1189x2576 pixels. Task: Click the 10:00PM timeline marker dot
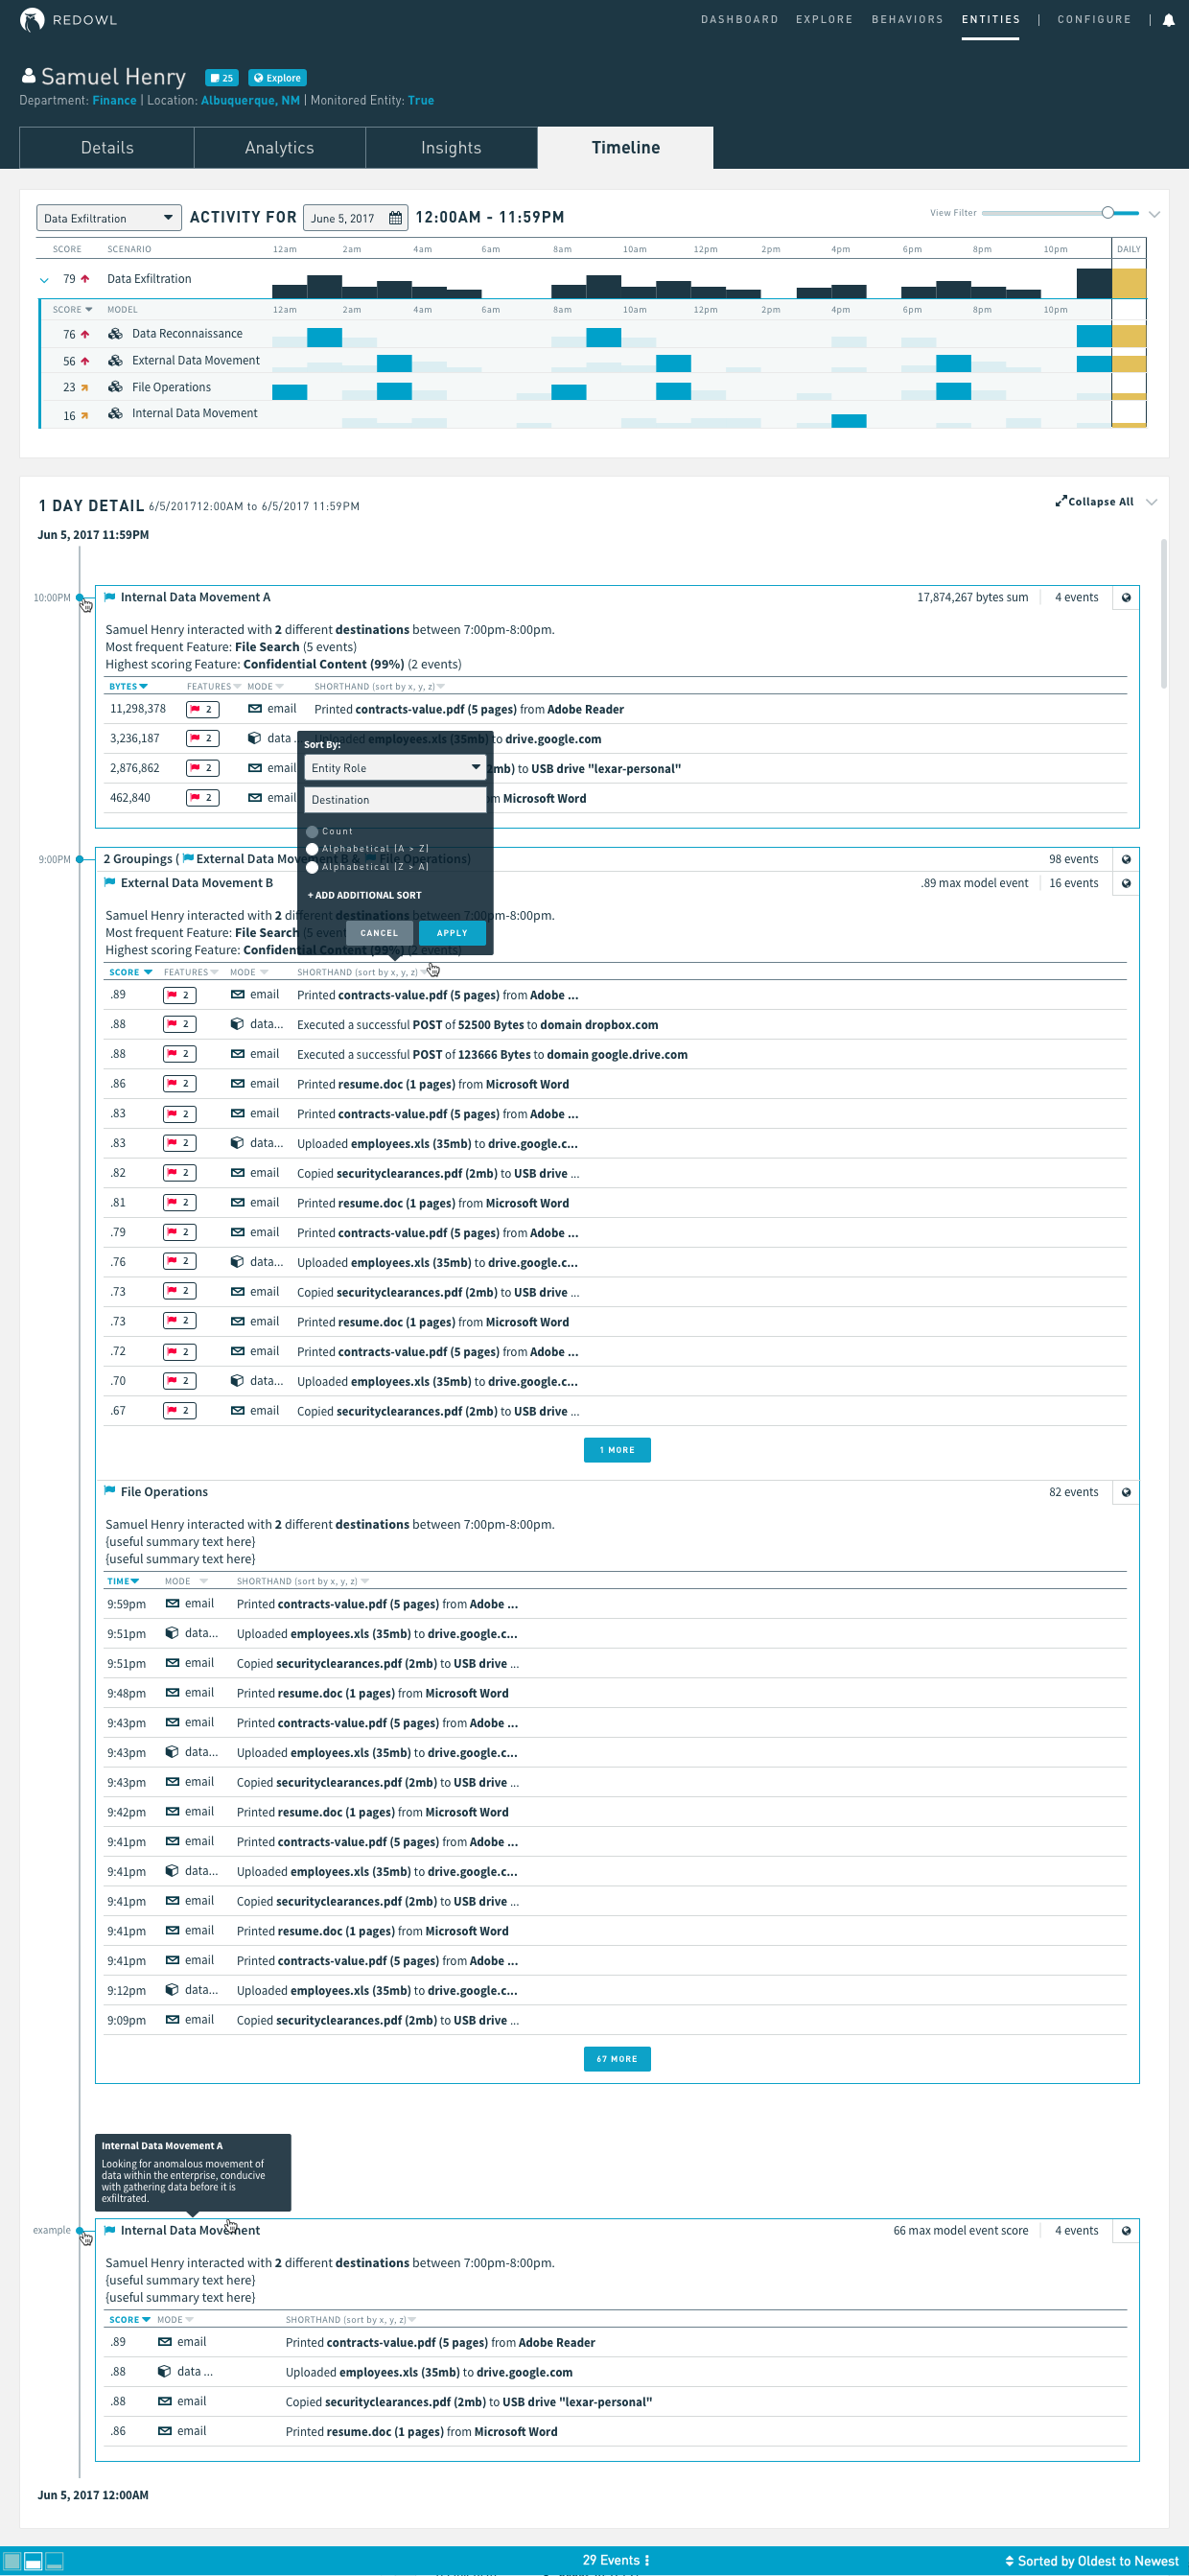coord(80,598)
